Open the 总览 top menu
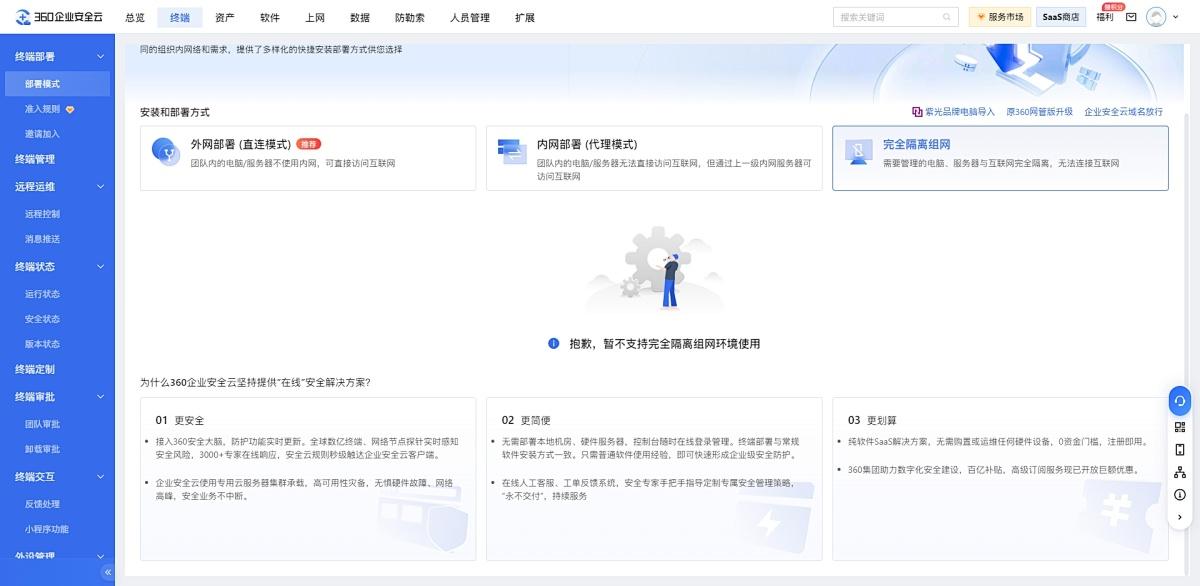This screenshot has width=1200, height=586. (135, 18)
